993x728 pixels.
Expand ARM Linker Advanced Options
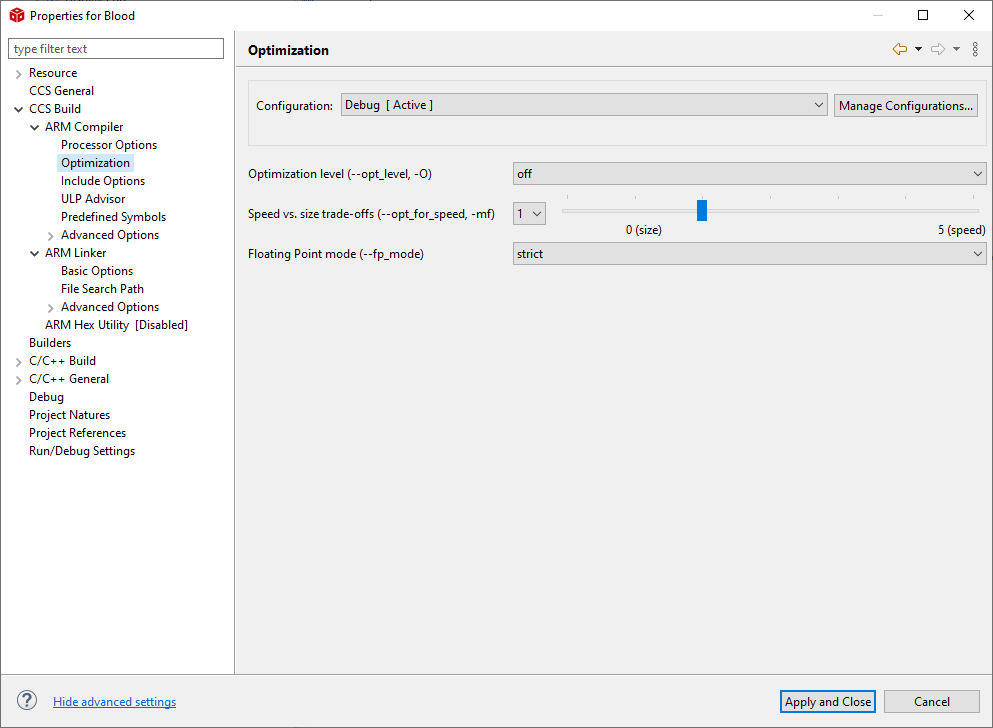pos(51,308)
